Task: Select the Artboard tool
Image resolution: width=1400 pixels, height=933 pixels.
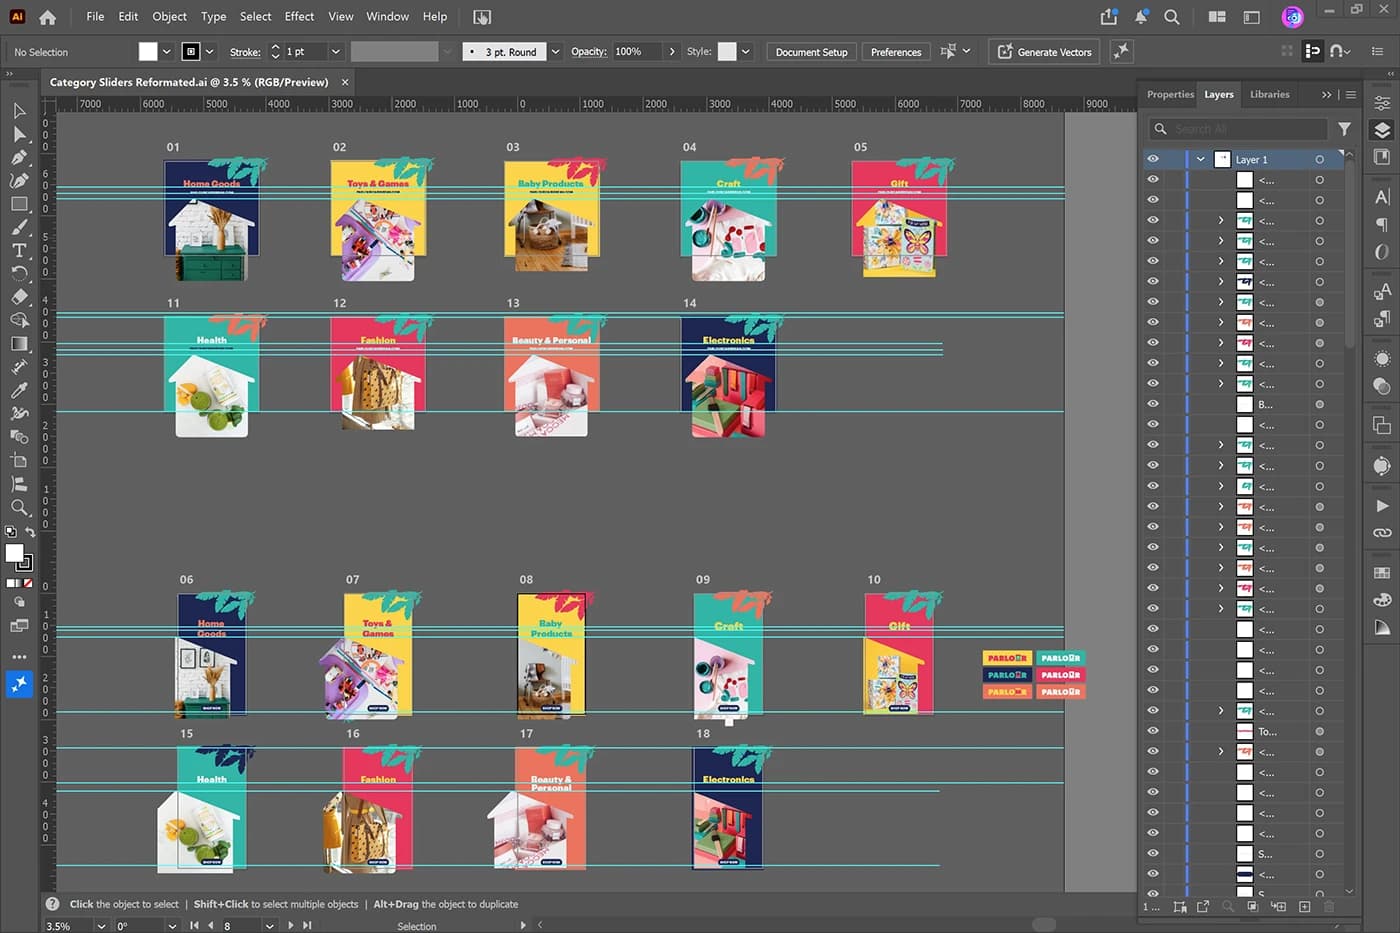Action: click(x=19, y=460)
